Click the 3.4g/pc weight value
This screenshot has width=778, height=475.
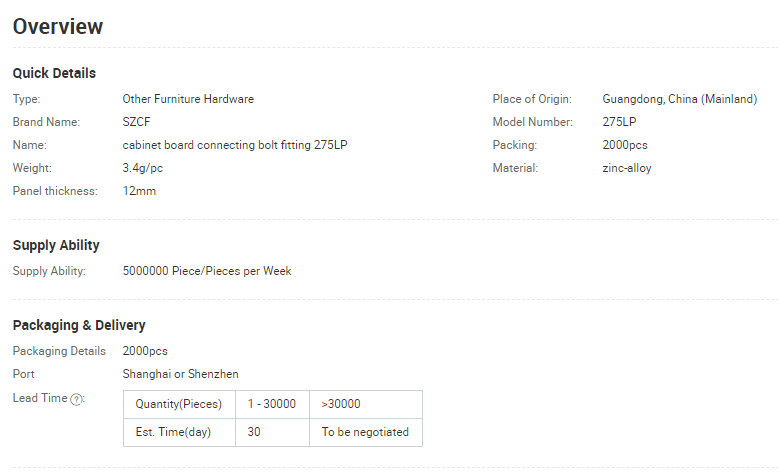pos(142,168)
